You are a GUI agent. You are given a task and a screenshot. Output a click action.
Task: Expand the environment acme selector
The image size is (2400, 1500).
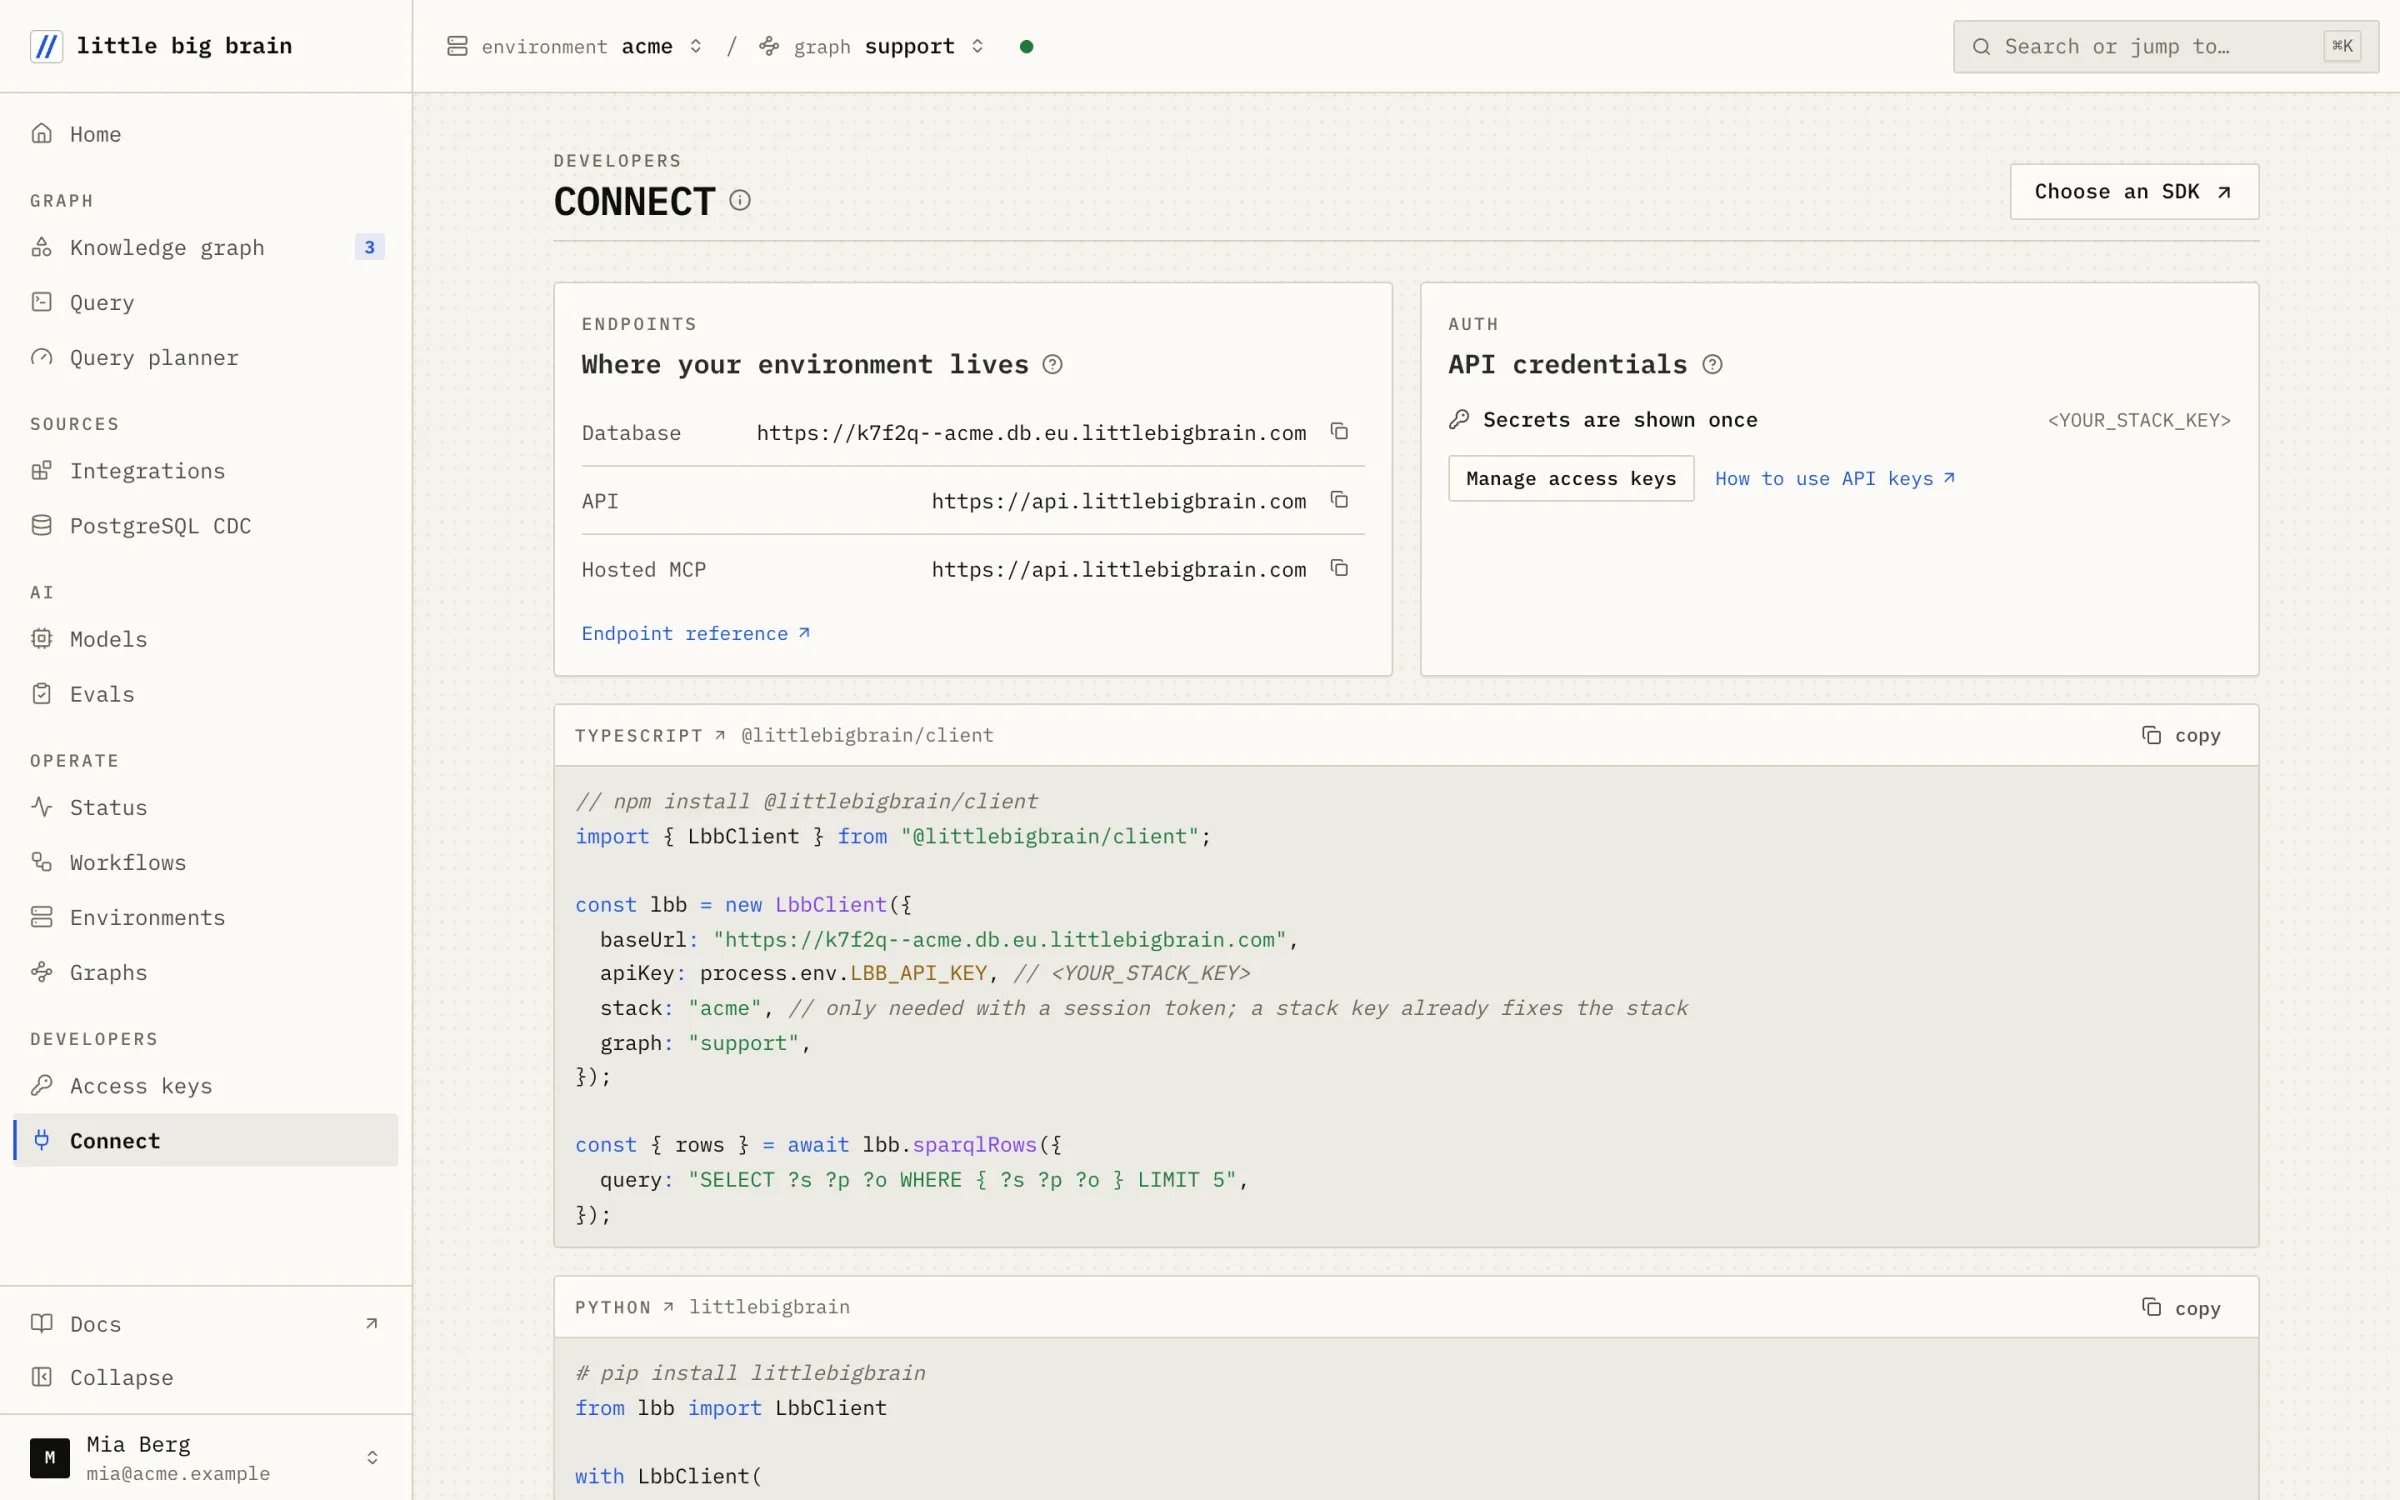[x=575, y=46]
